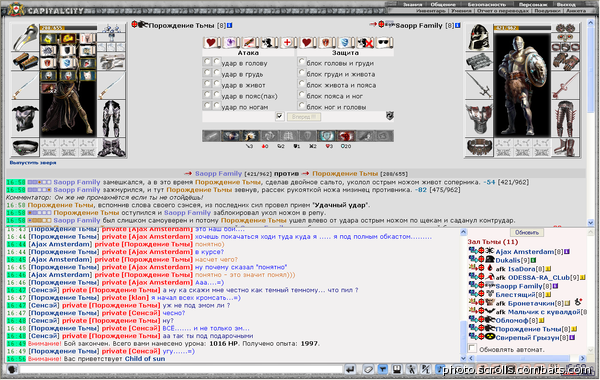The width and height of the screenshot is (600, 380).
Task: Activate the red blood strike skill
Action: 345,136
